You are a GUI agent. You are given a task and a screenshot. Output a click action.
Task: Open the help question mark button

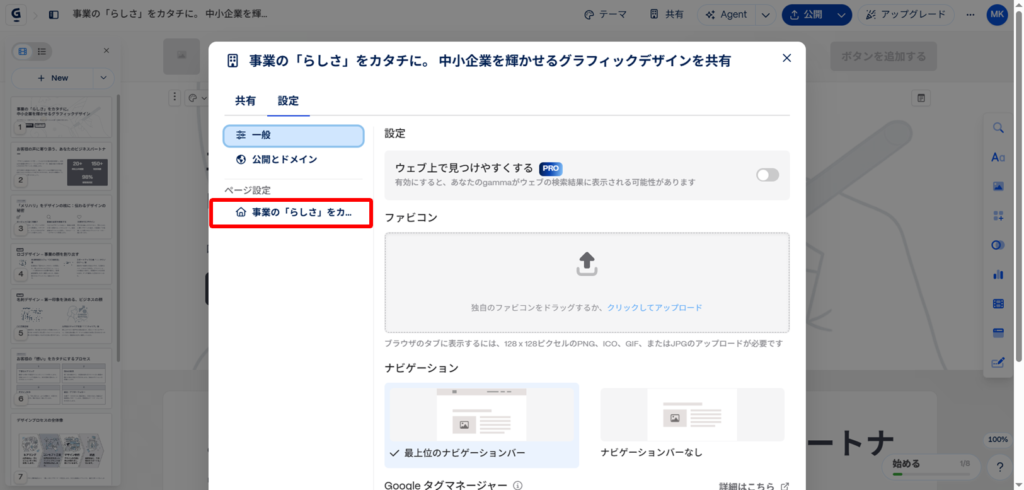pyautogui.click(x=998, y=466)
